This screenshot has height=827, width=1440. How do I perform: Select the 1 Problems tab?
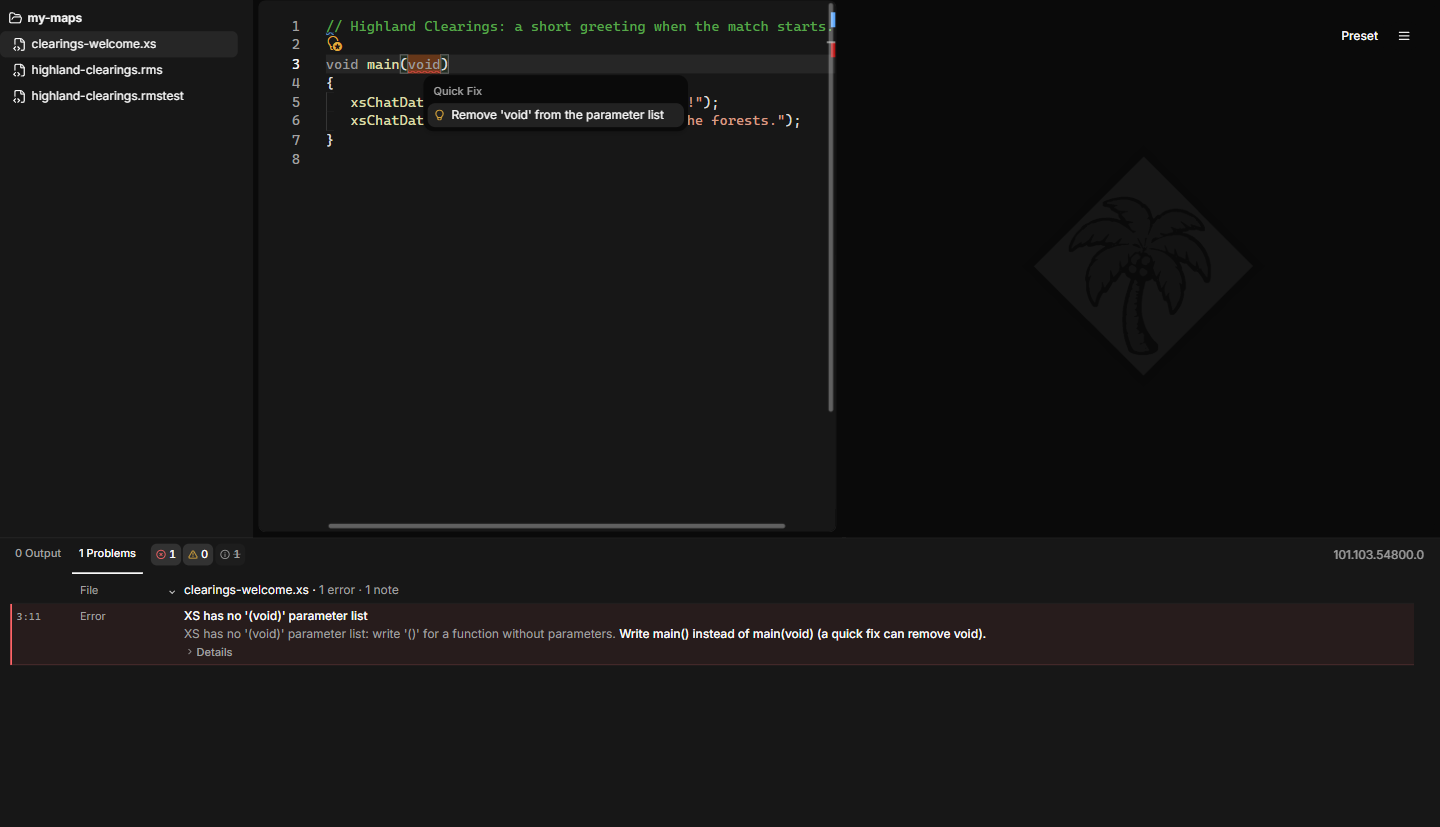(107, 553)
